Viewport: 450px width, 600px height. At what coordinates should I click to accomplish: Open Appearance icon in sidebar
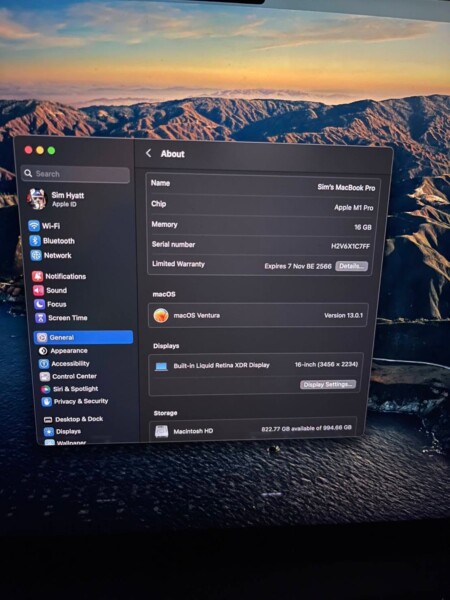pos(43,351)
